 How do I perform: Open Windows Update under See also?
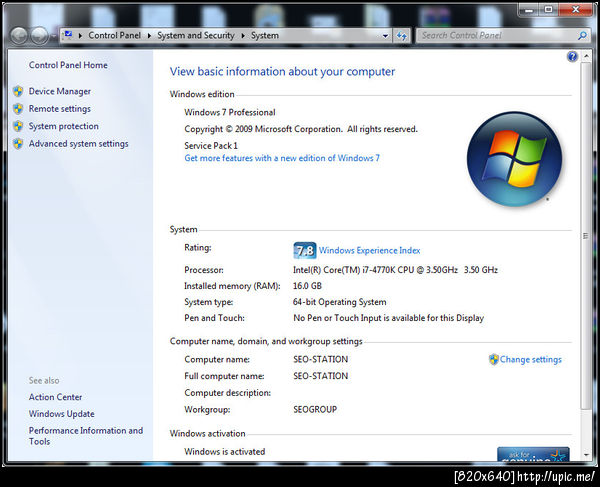point(62,414)
